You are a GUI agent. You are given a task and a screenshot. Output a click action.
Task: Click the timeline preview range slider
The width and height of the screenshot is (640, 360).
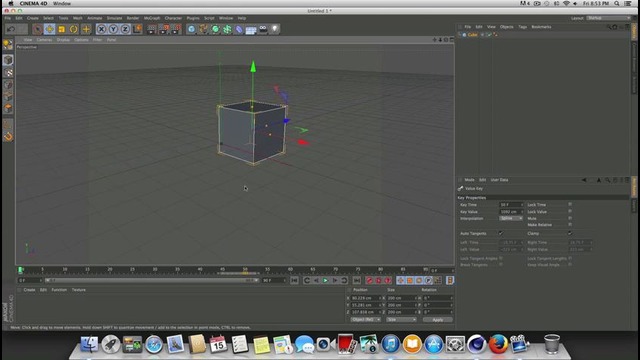tap(152, 280)
